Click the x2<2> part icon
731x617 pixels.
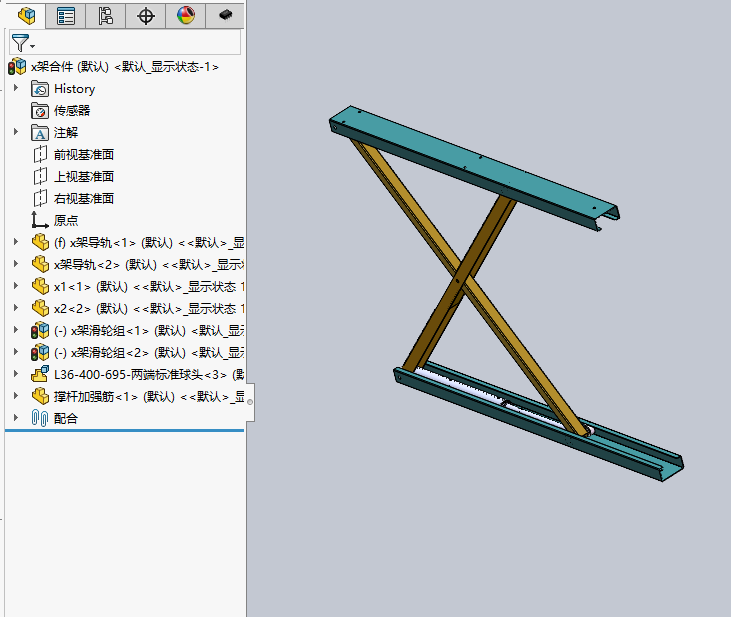[40, 308]
